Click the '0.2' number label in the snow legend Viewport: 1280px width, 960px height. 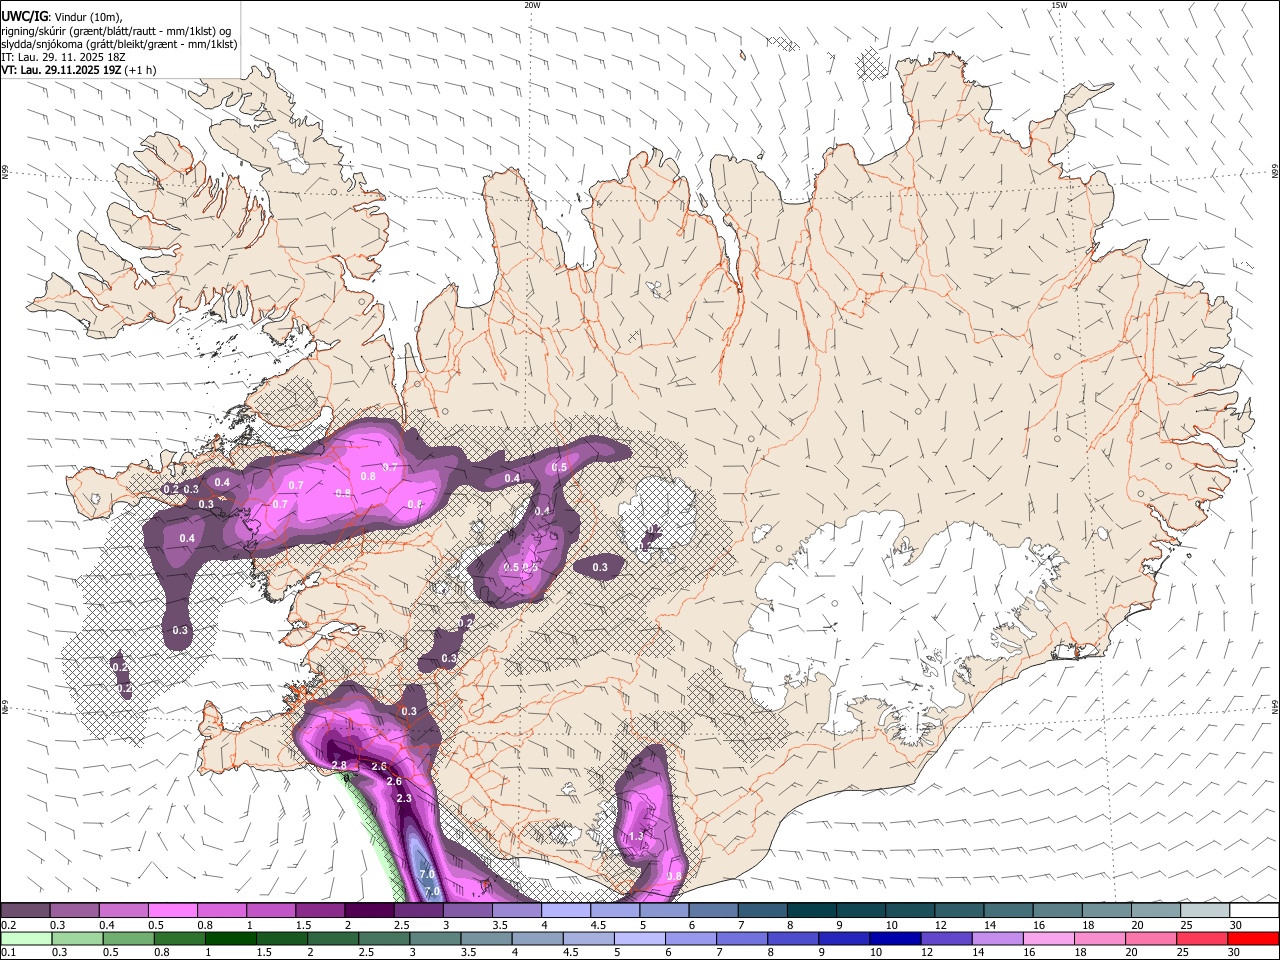pos(9,925)
